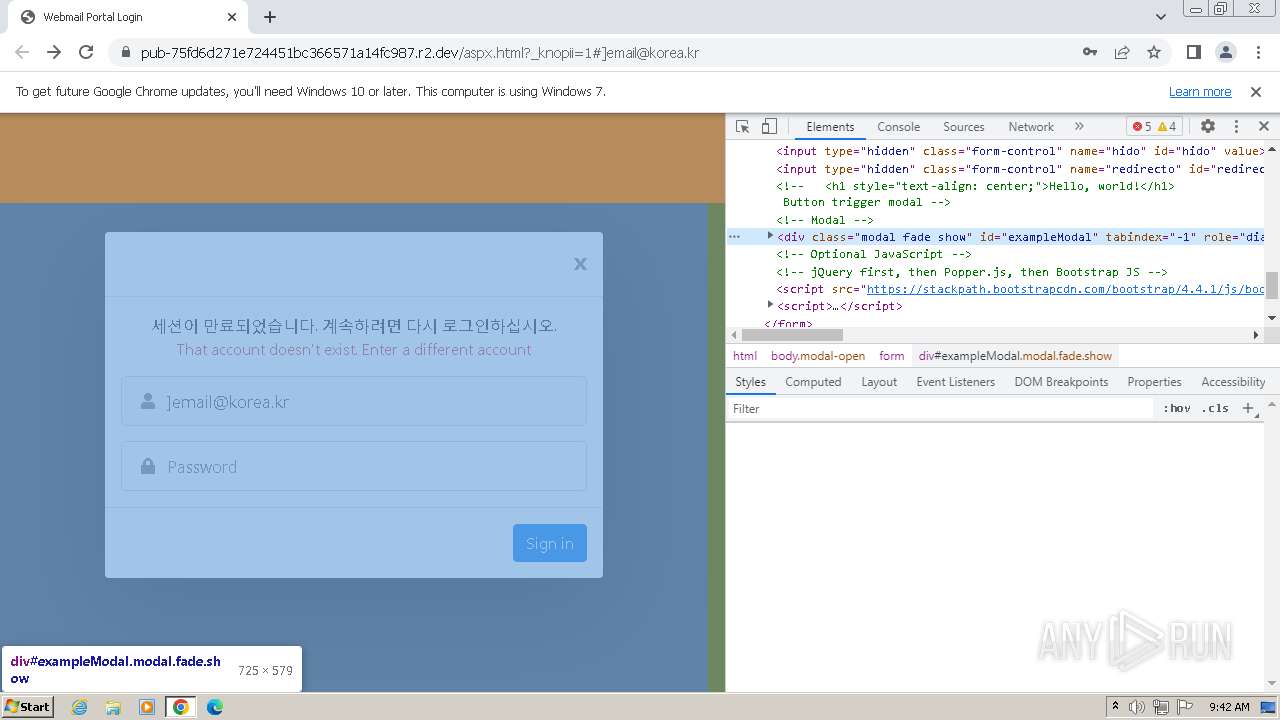1280x720 pixels.
Task: Switch to the Styles pane tab
Action: pos(750,382)
